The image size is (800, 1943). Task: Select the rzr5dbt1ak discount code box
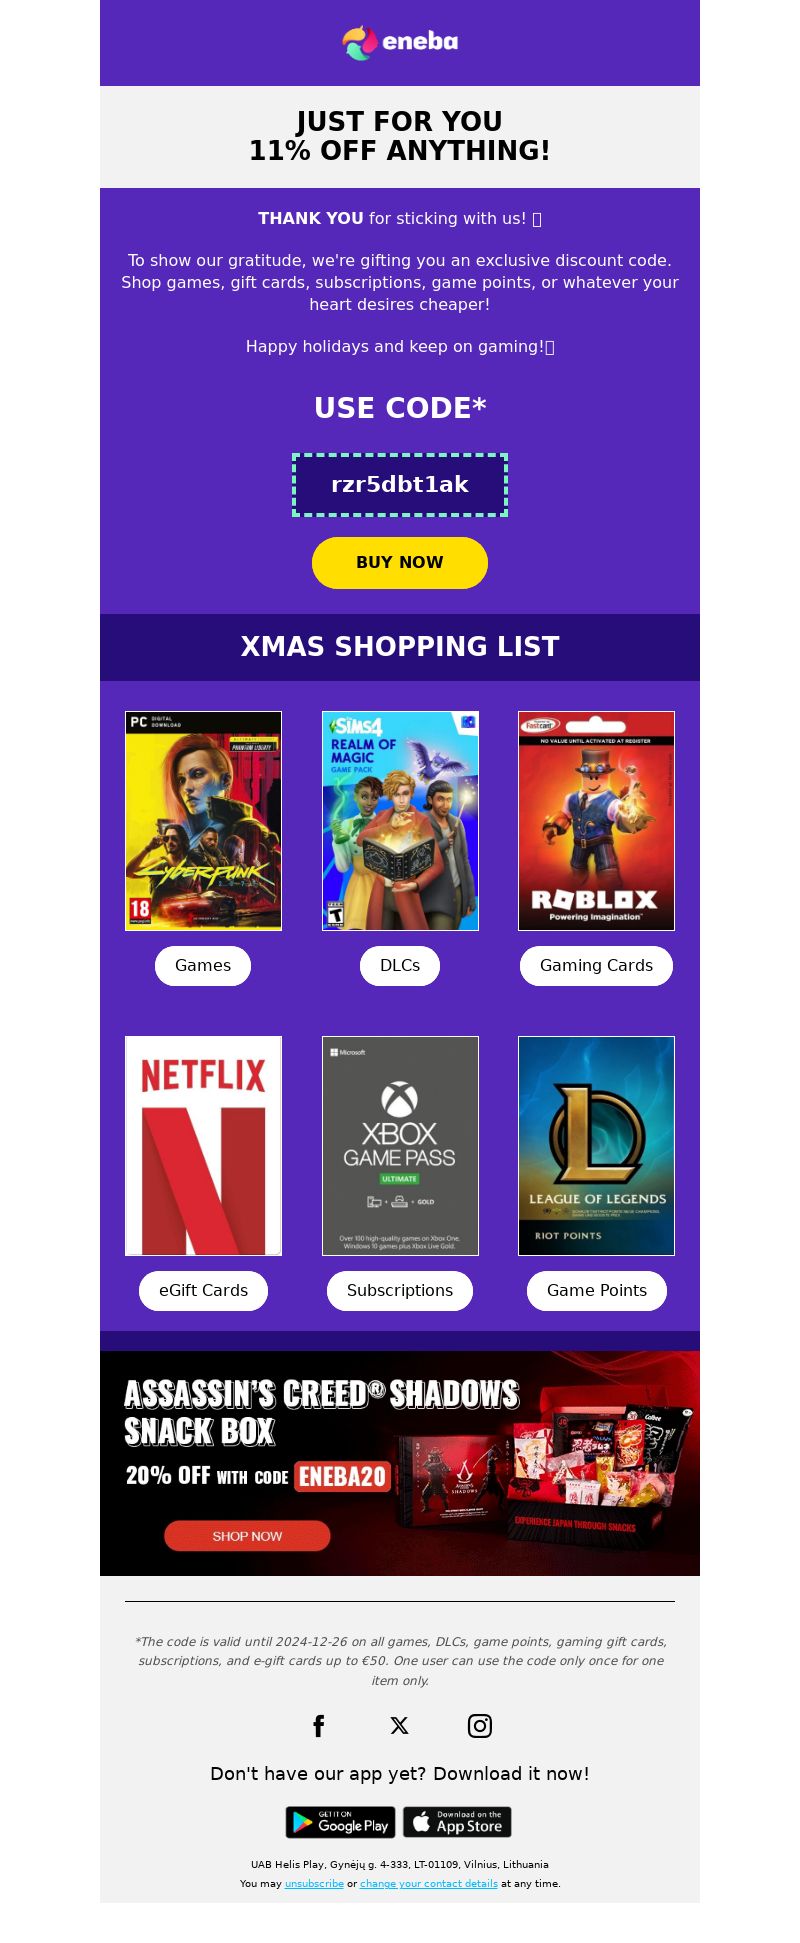coord(400,485)
